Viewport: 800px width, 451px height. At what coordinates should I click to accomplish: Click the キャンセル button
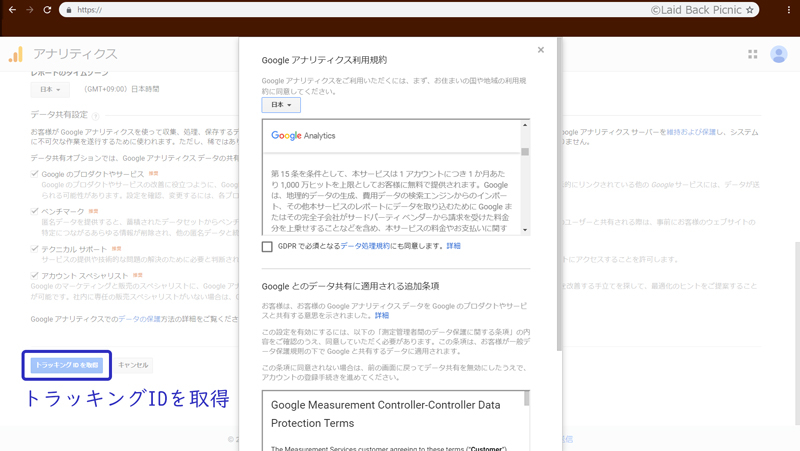[x=133, y=365]
